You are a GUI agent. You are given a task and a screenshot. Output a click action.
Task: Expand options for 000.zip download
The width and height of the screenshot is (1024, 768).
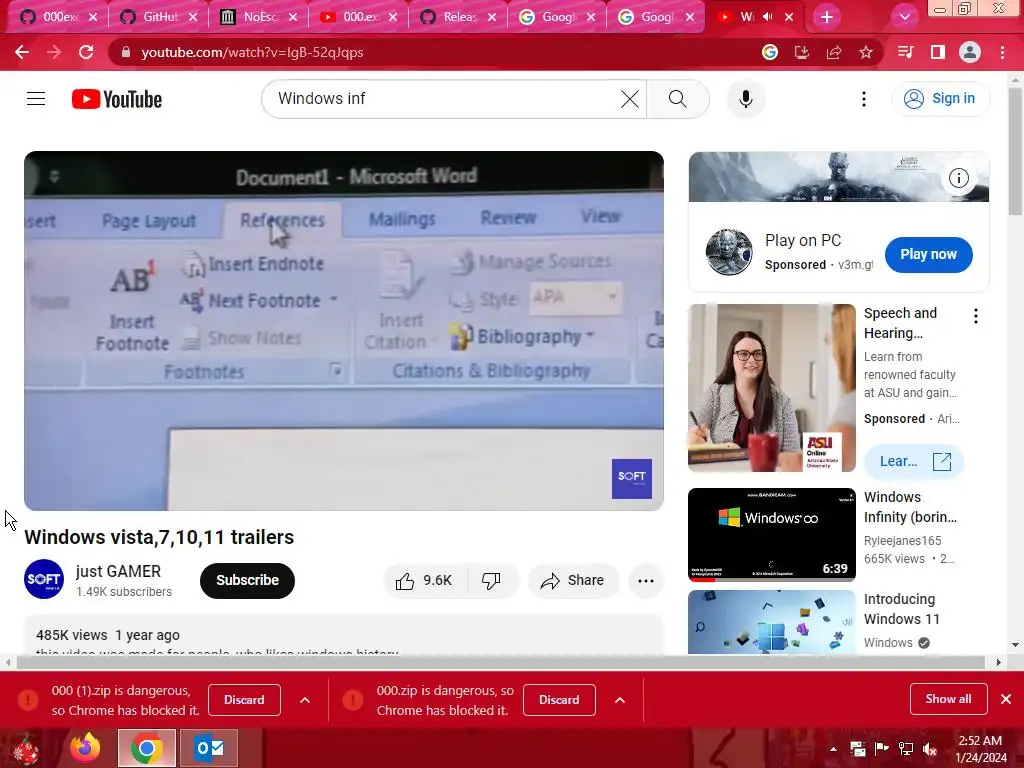coord(620,700)
